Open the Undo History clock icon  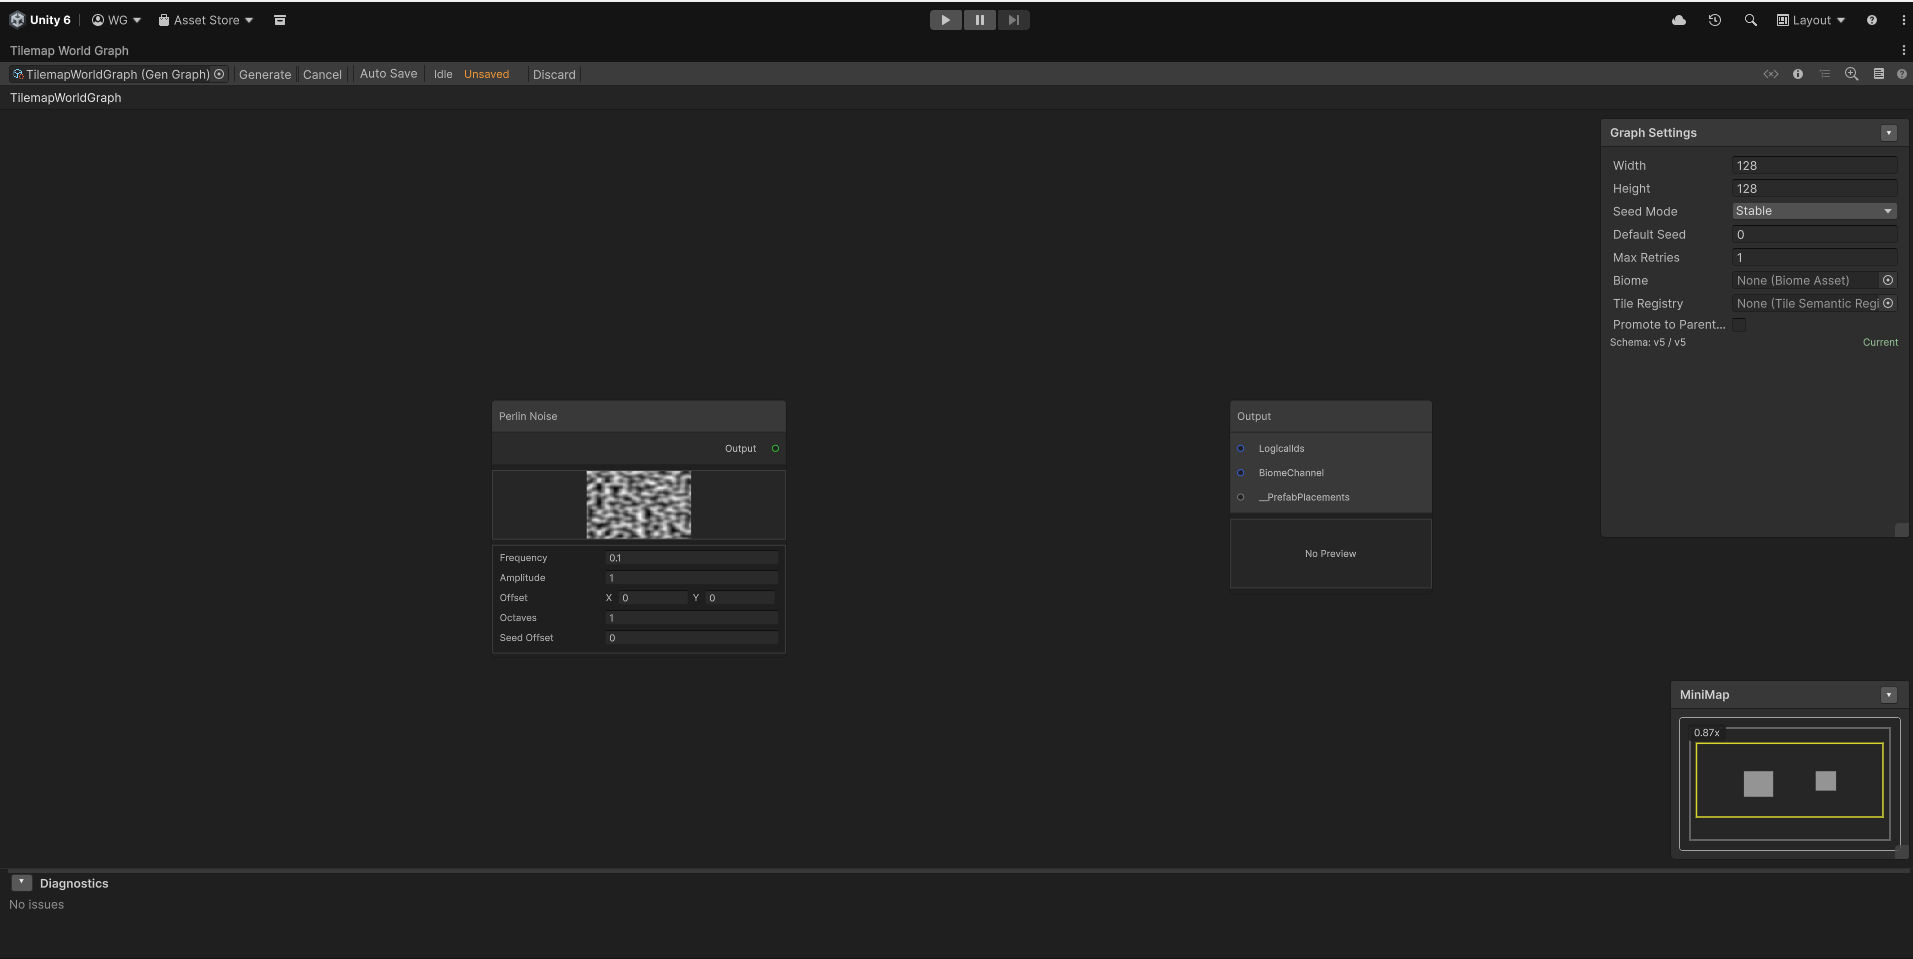tap(1714, 20)
